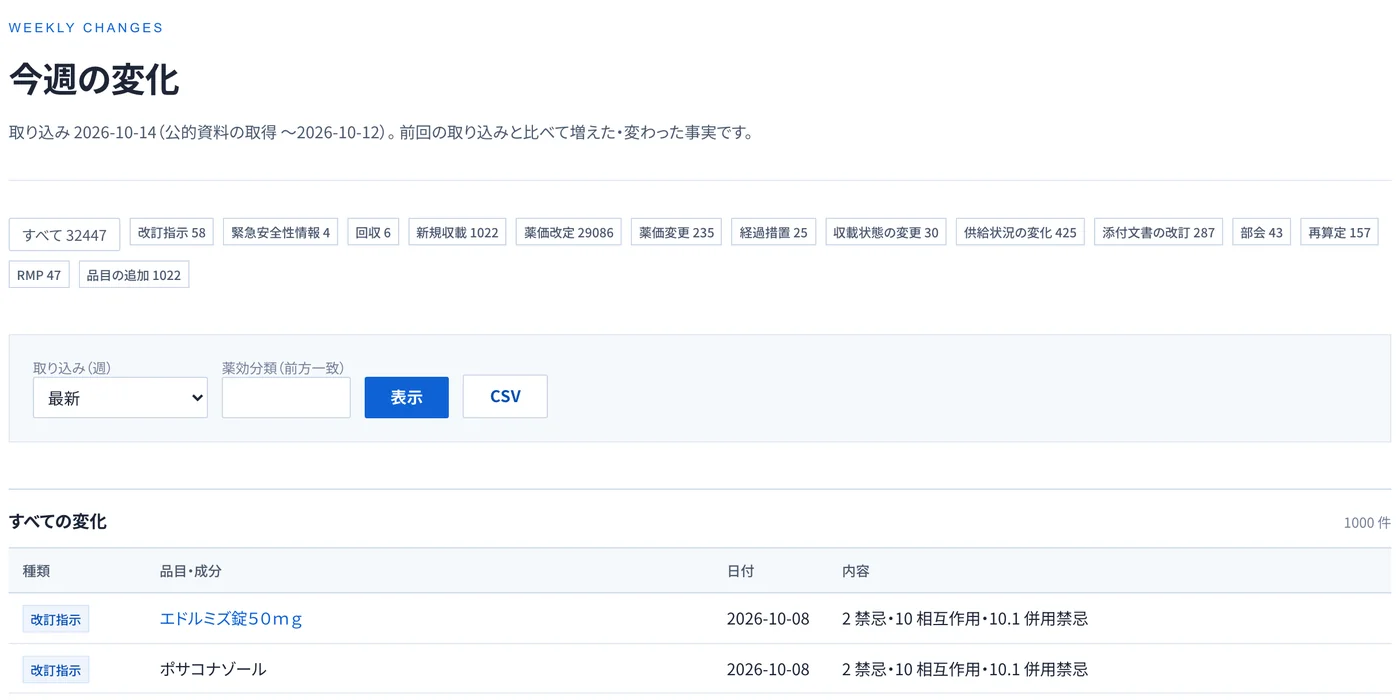Click the 1000 件 count label
This screenshot has width=1400, height=700.
click(1367, 523)
